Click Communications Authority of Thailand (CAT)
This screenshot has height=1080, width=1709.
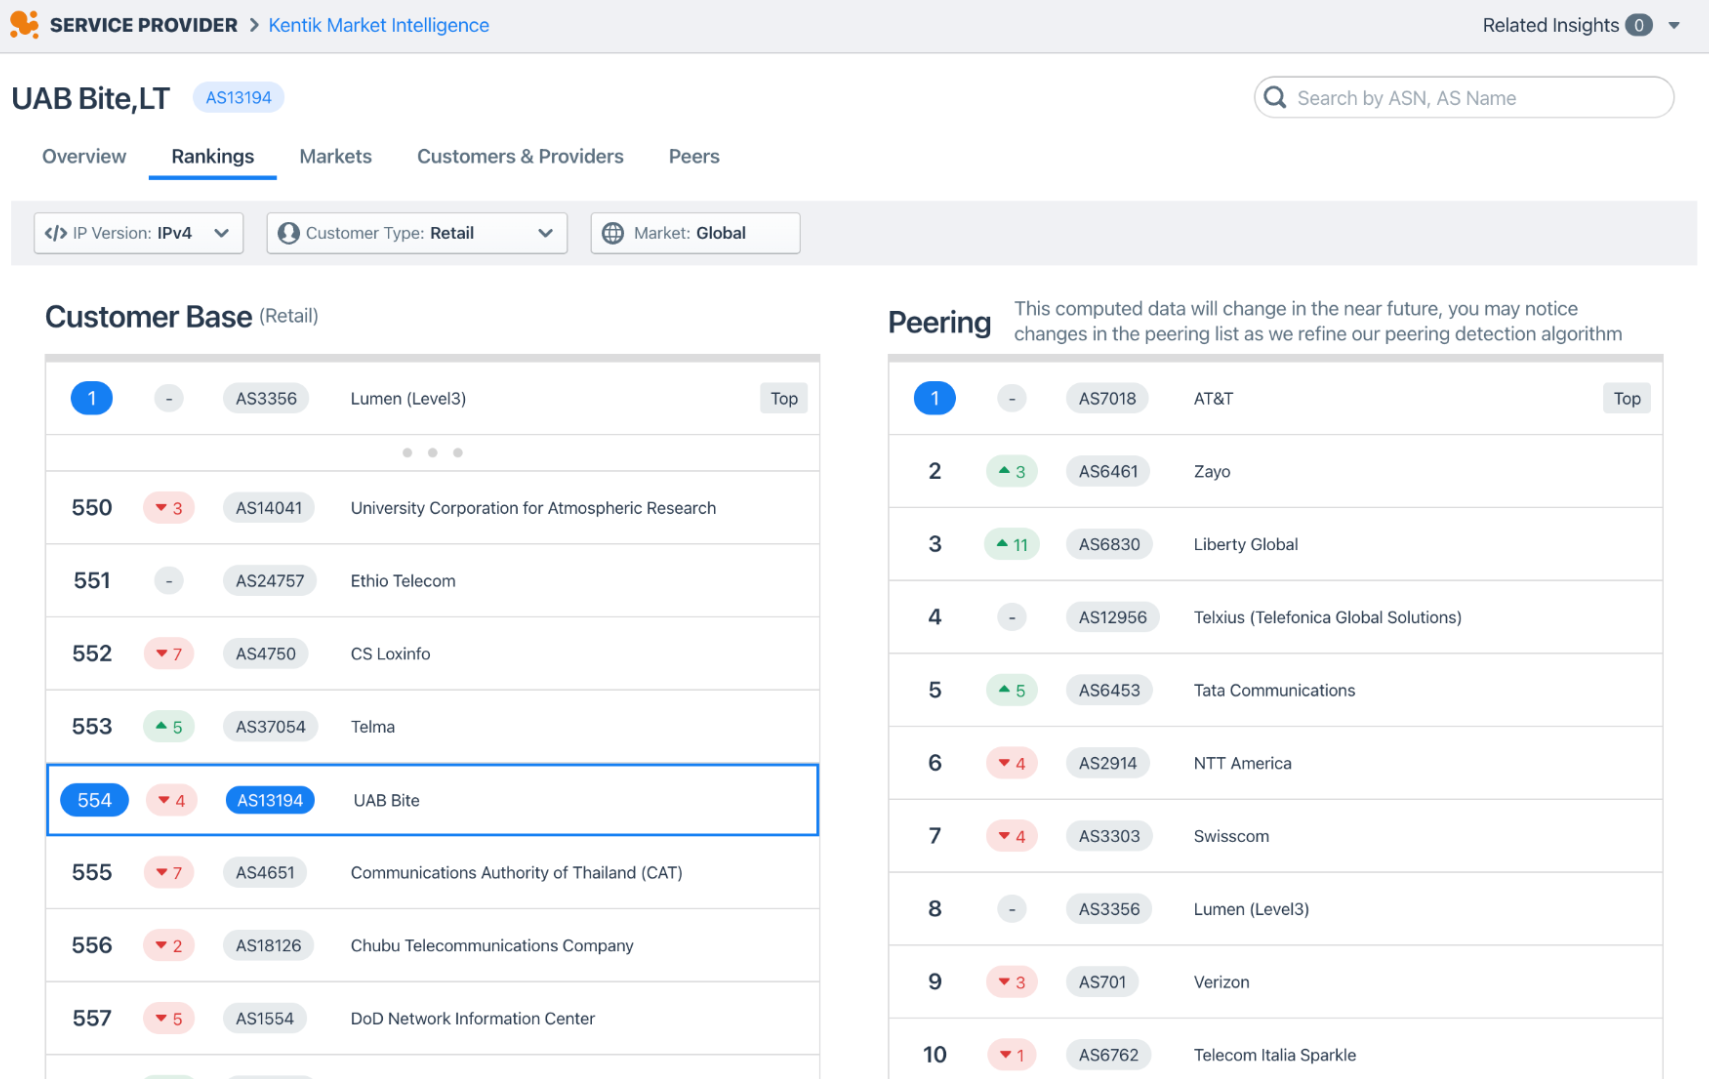click(x=516, y=873)
